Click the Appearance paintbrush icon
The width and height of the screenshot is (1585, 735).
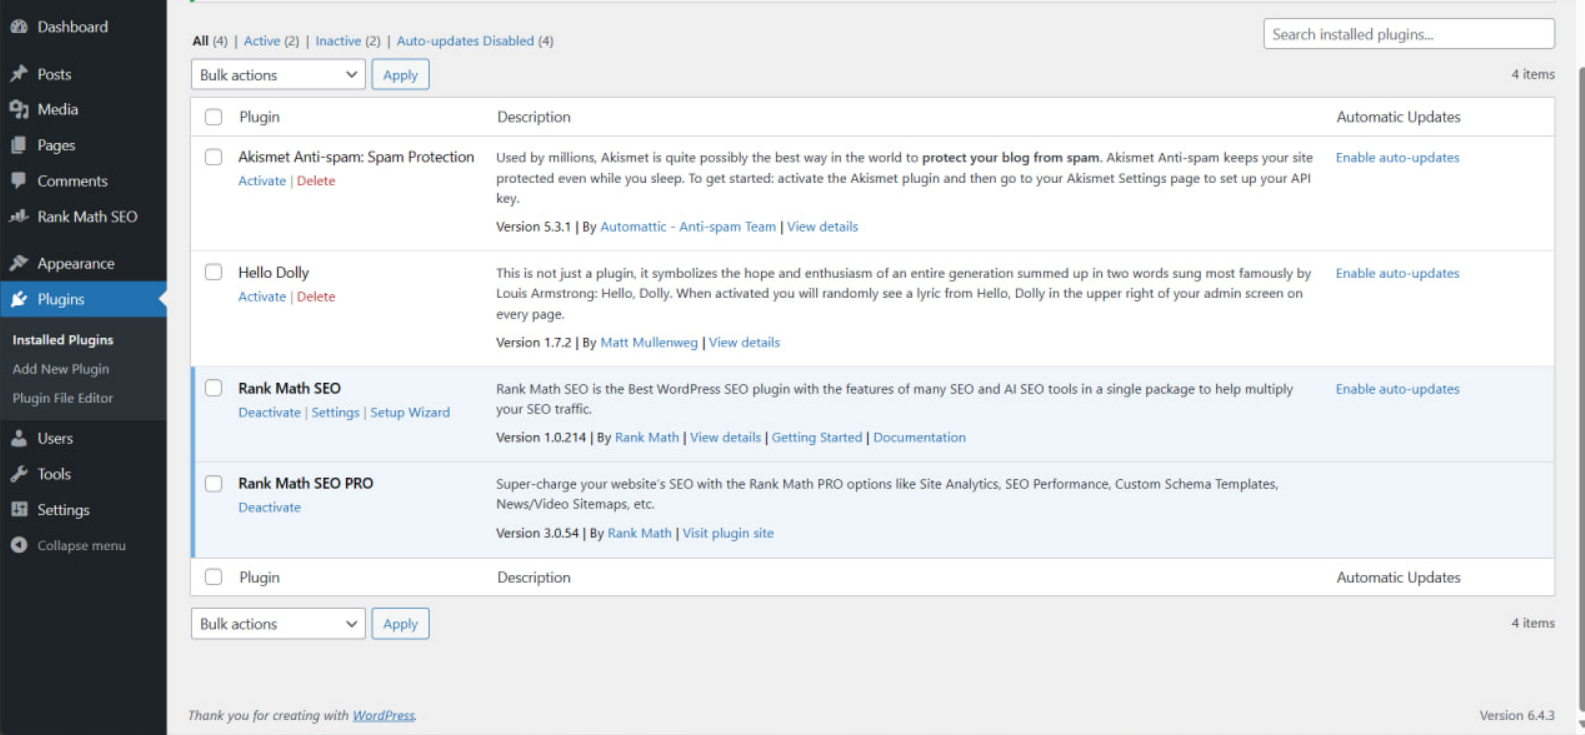(x=18, y=263)
